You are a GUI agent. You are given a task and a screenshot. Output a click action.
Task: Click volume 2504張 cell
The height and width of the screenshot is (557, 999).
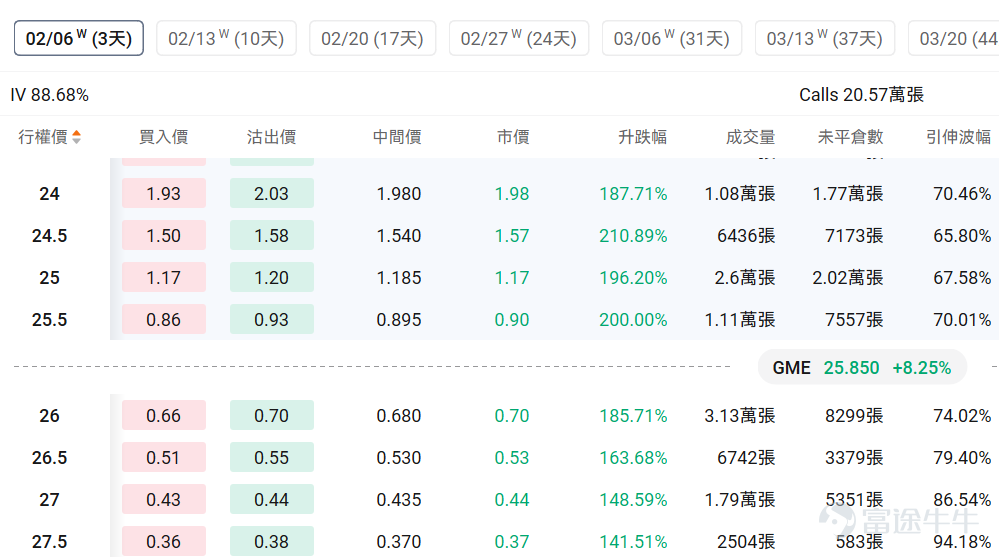(746, 542)
